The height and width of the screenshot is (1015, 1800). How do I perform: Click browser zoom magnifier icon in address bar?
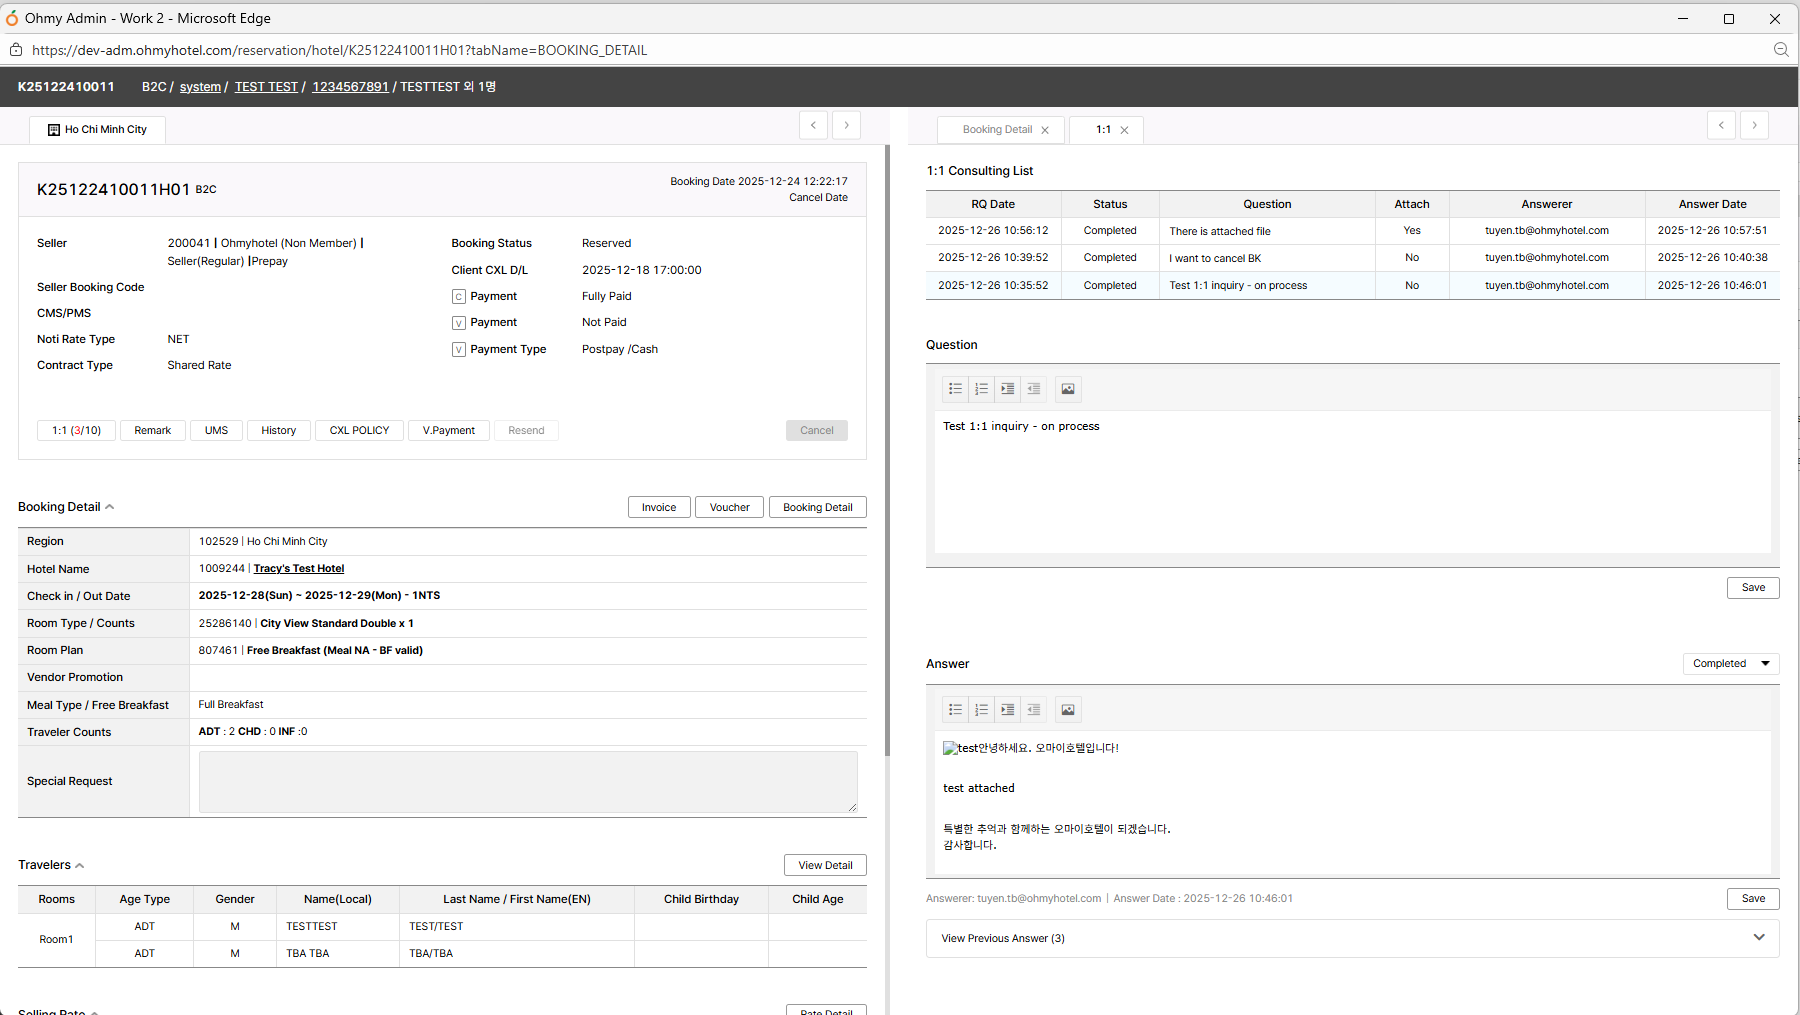(1781, 50)
